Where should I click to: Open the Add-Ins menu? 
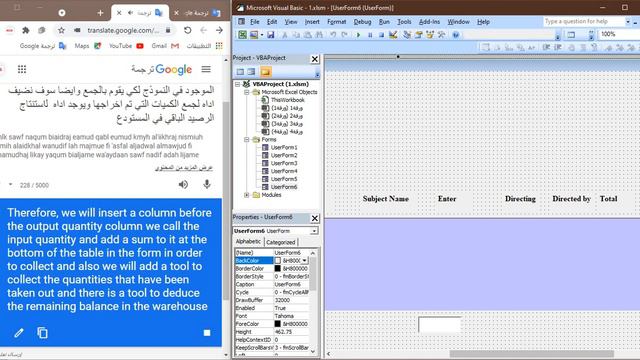tap(429, 22)
